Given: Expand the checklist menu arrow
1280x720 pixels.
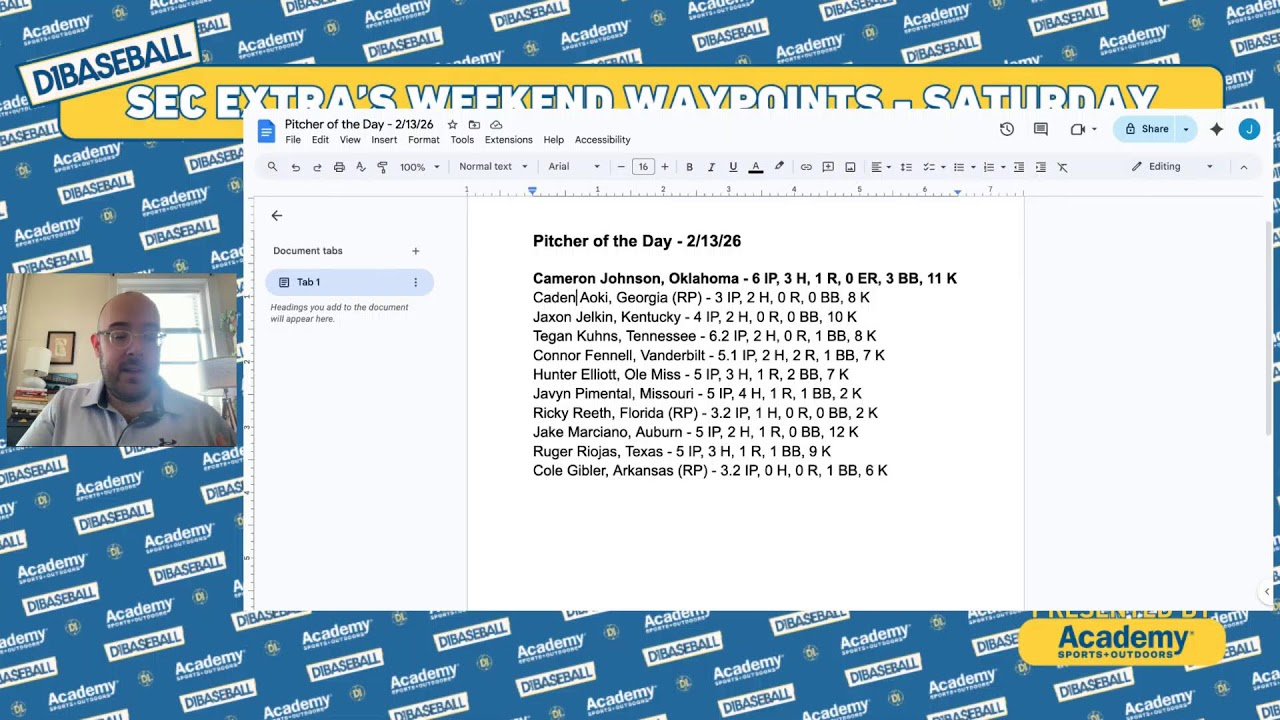Looking at the screenshot, I should (942, 167).
